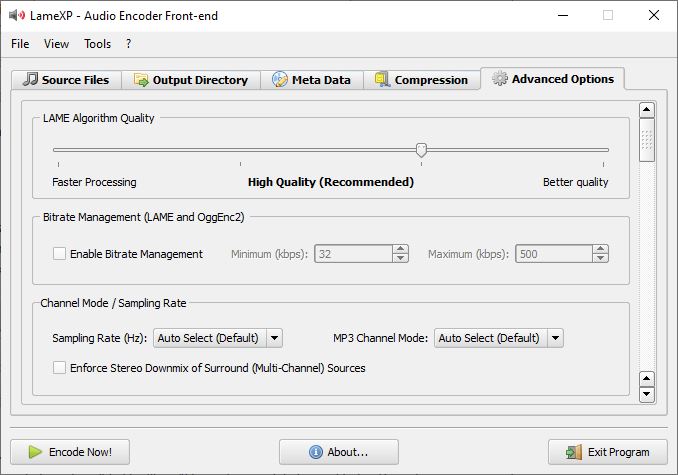Click the disc icon on Meta Data tab
Screen dimensions: 678x475
(279, 80)
